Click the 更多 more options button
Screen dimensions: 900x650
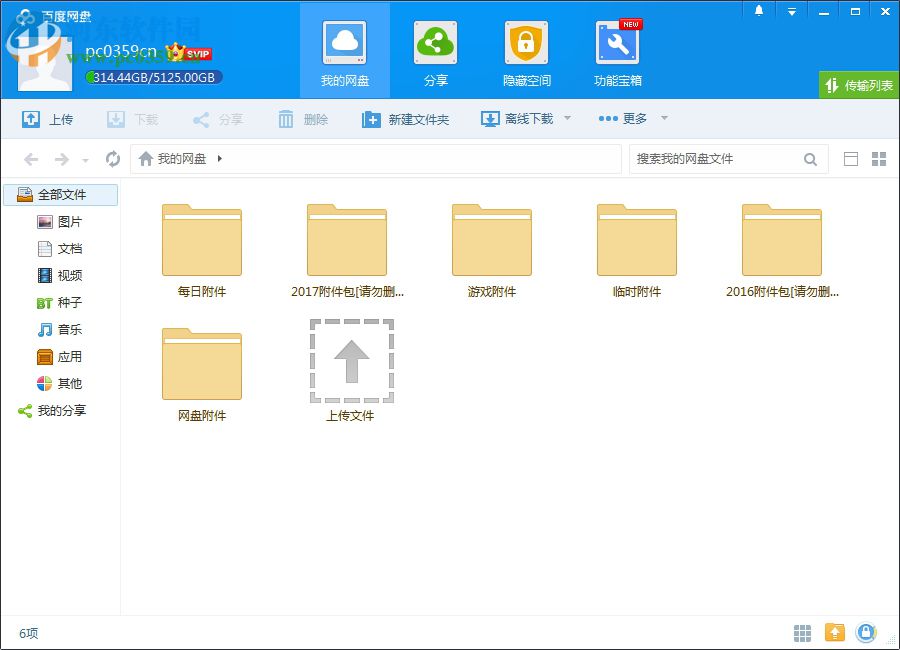tap(623, 119)
